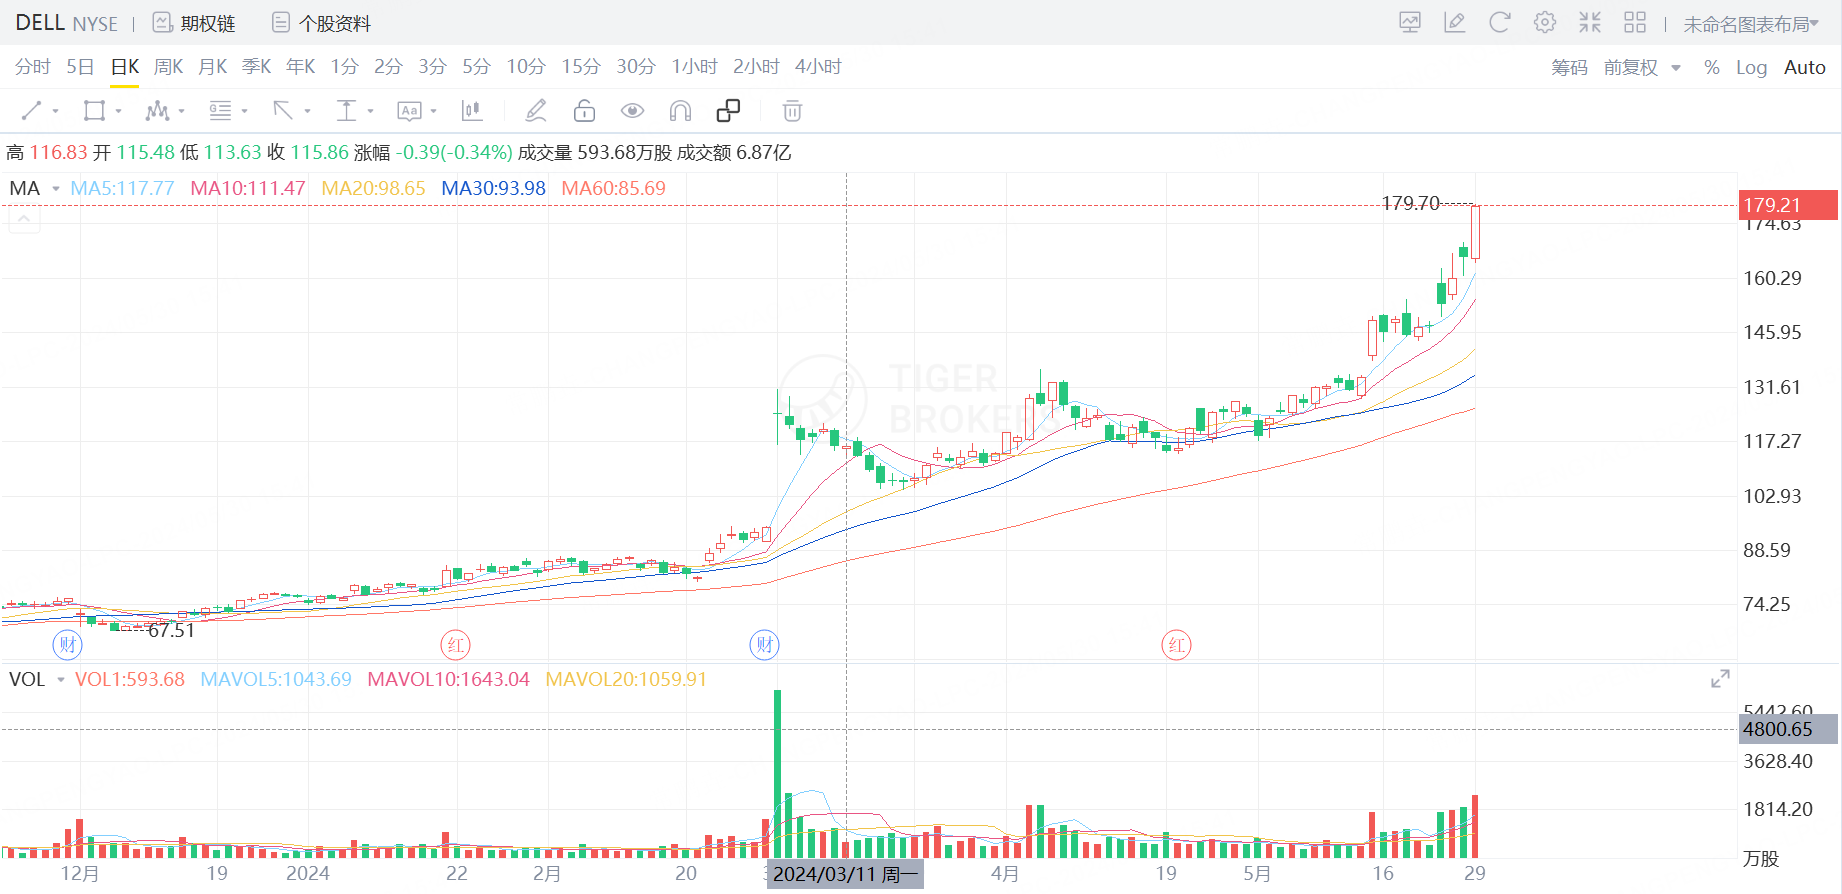This screenshot has width=1842, height=894.
Task: Toggle drawing lock padlock
Action: 584,111
